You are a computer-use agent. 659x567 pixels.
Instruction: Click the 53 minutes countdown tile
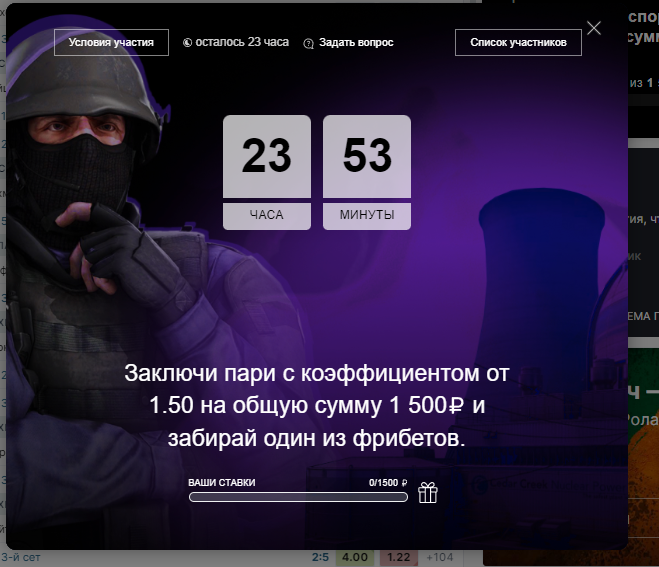point(367,156)
